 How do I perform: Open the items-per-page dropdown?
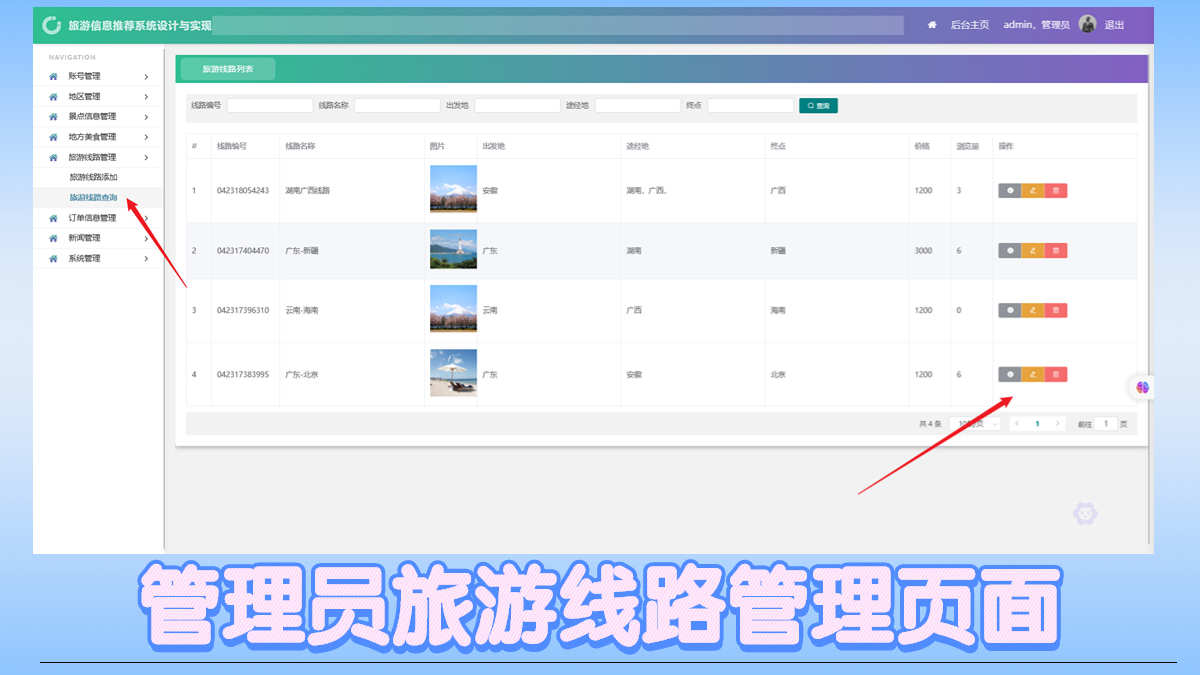(975, 424)
